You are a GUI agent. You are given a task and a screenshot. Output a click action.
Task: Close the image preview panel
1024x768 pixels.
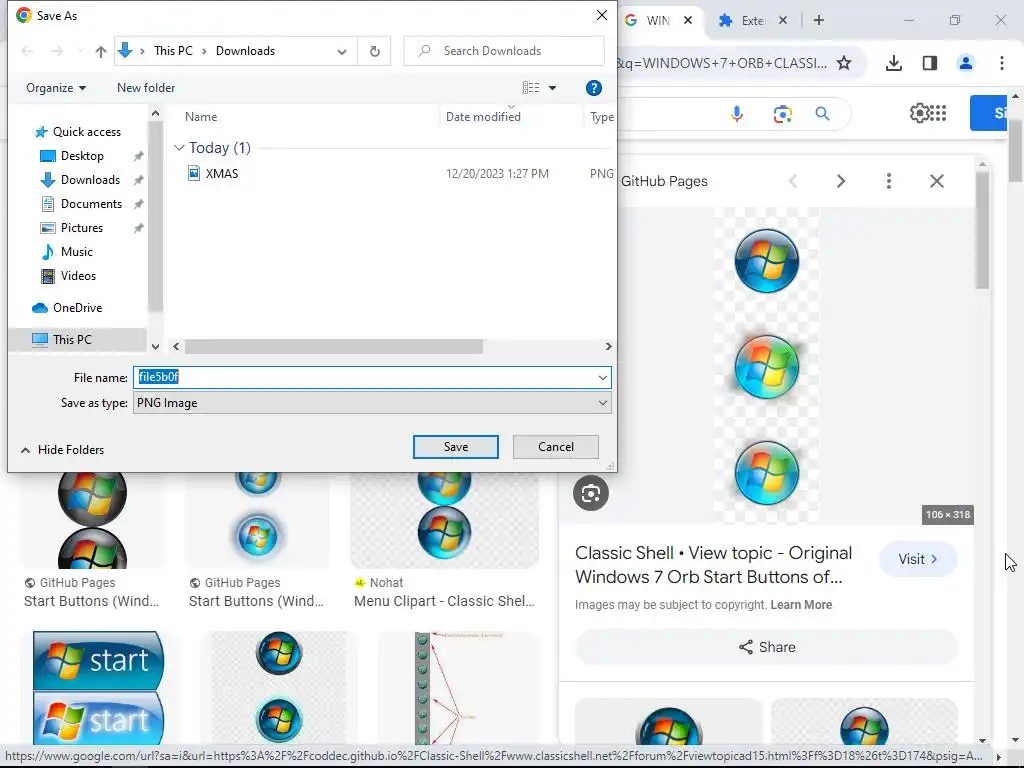pyautogui.click(x=936, y=181)
